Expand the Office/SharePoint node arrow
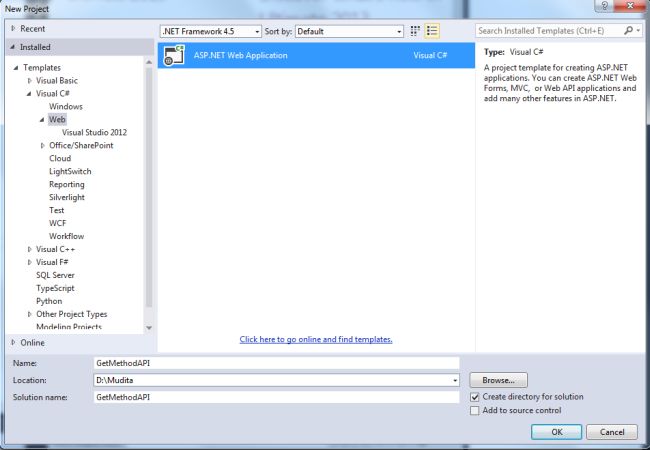The width and height of the screenshot is (650, 450). point(42,145)
